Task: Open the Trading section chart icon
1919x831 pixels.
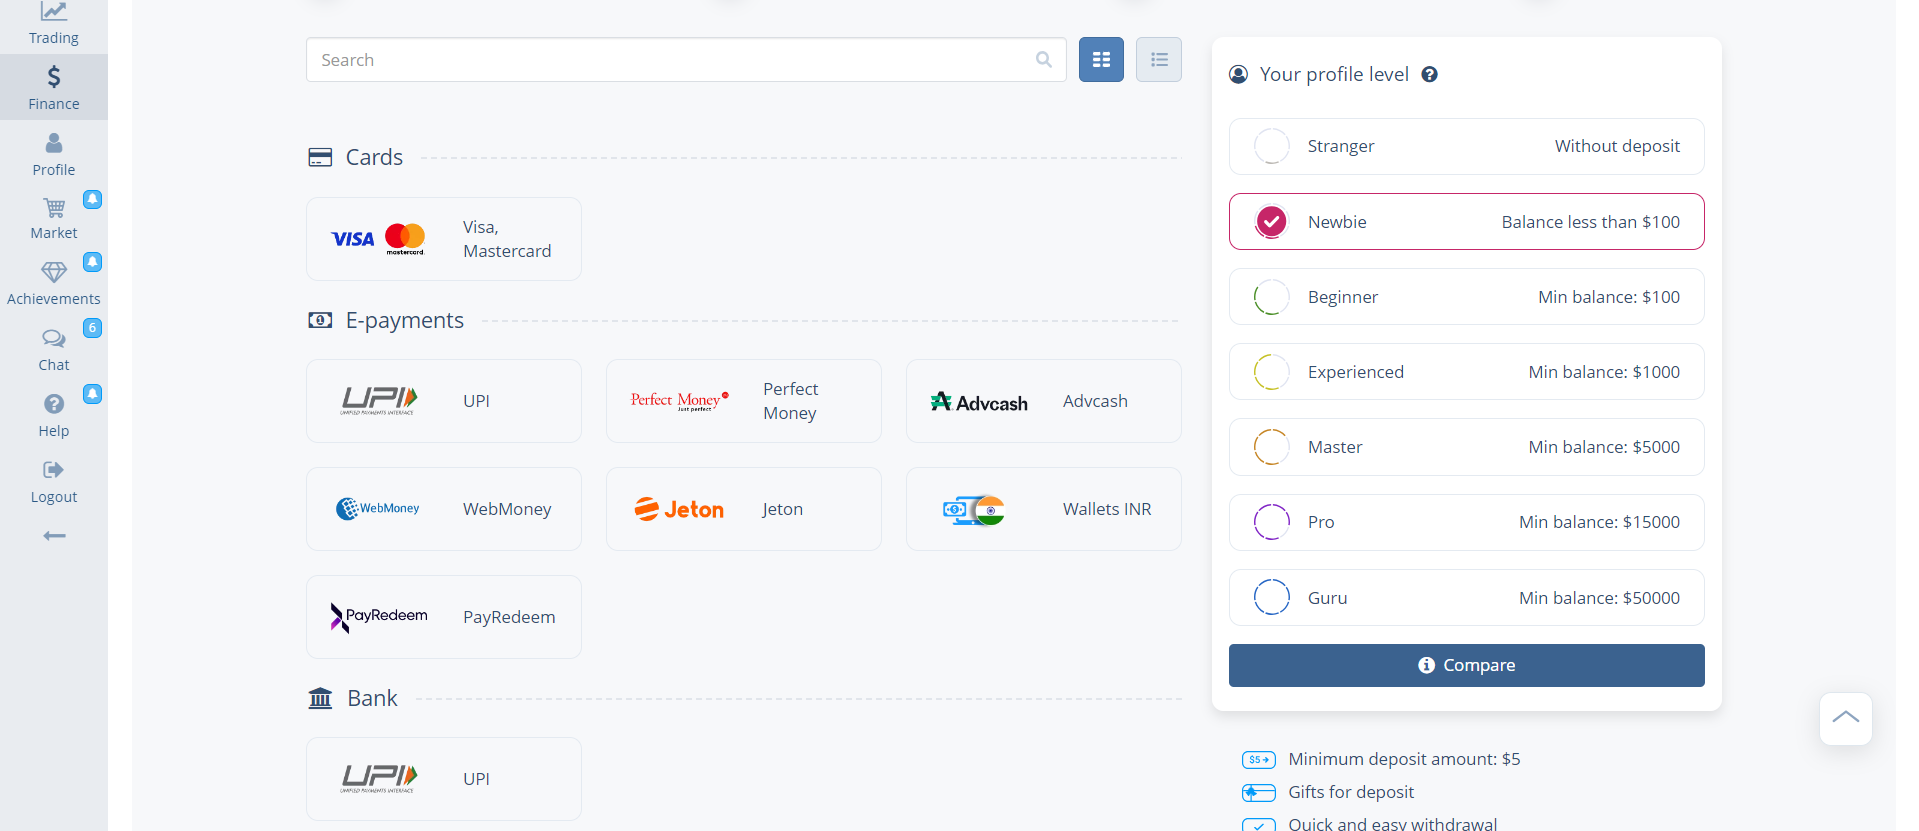Action: (54, 11)
